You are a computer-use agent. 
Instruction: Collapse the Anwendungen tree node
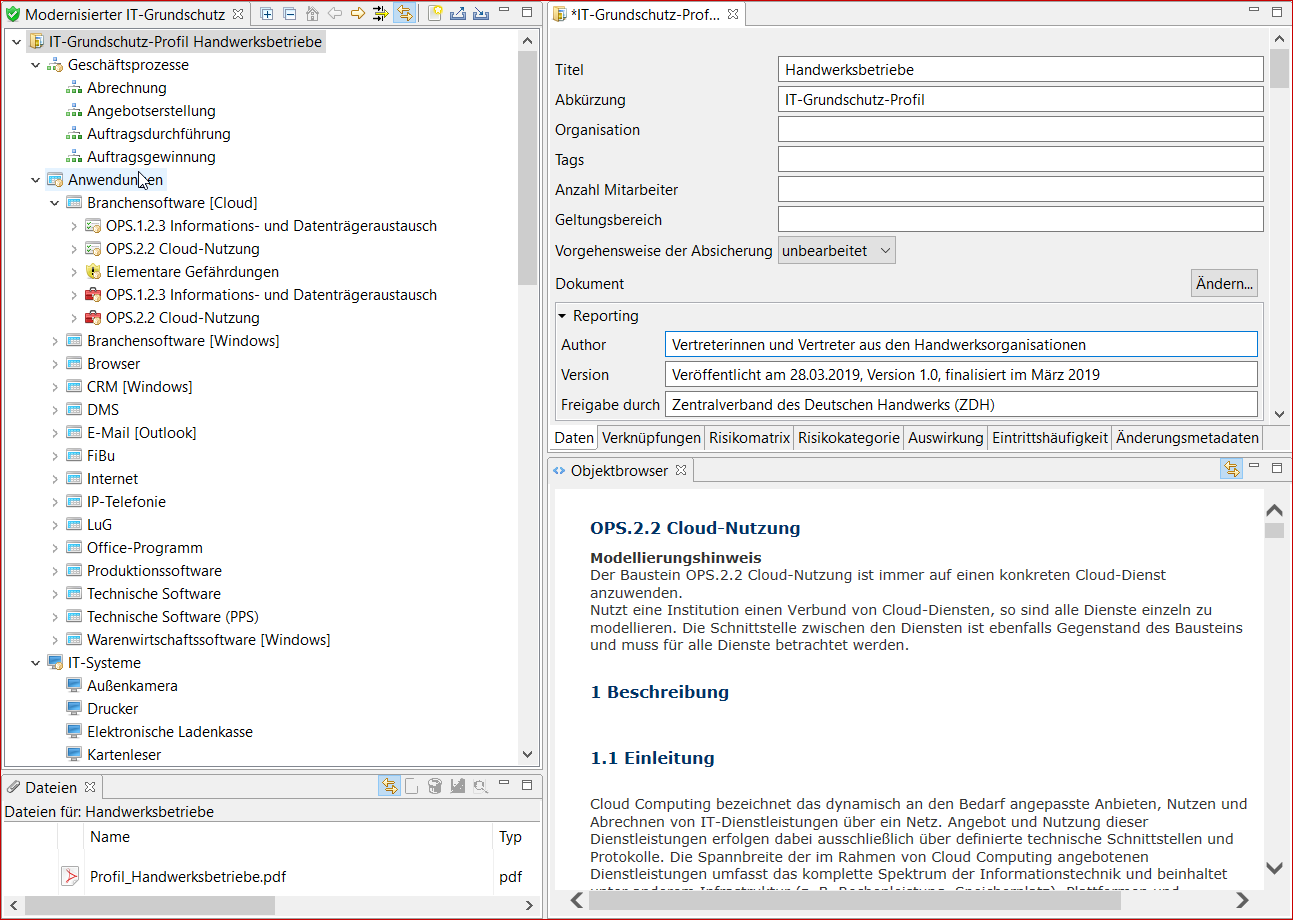36,180
